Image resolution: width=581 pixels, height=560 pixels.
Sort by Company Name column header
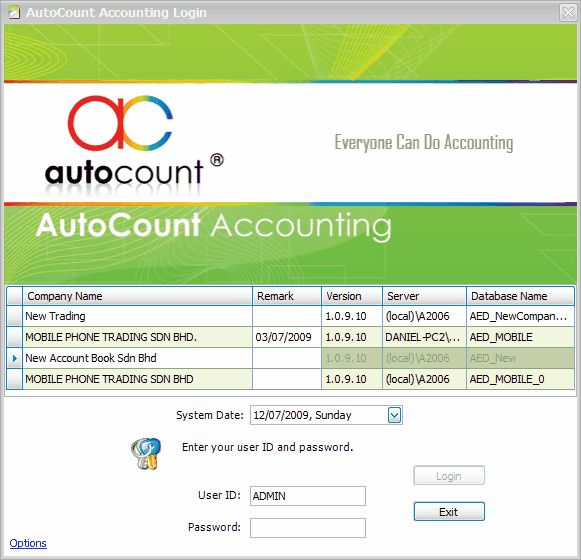[137, 296]
